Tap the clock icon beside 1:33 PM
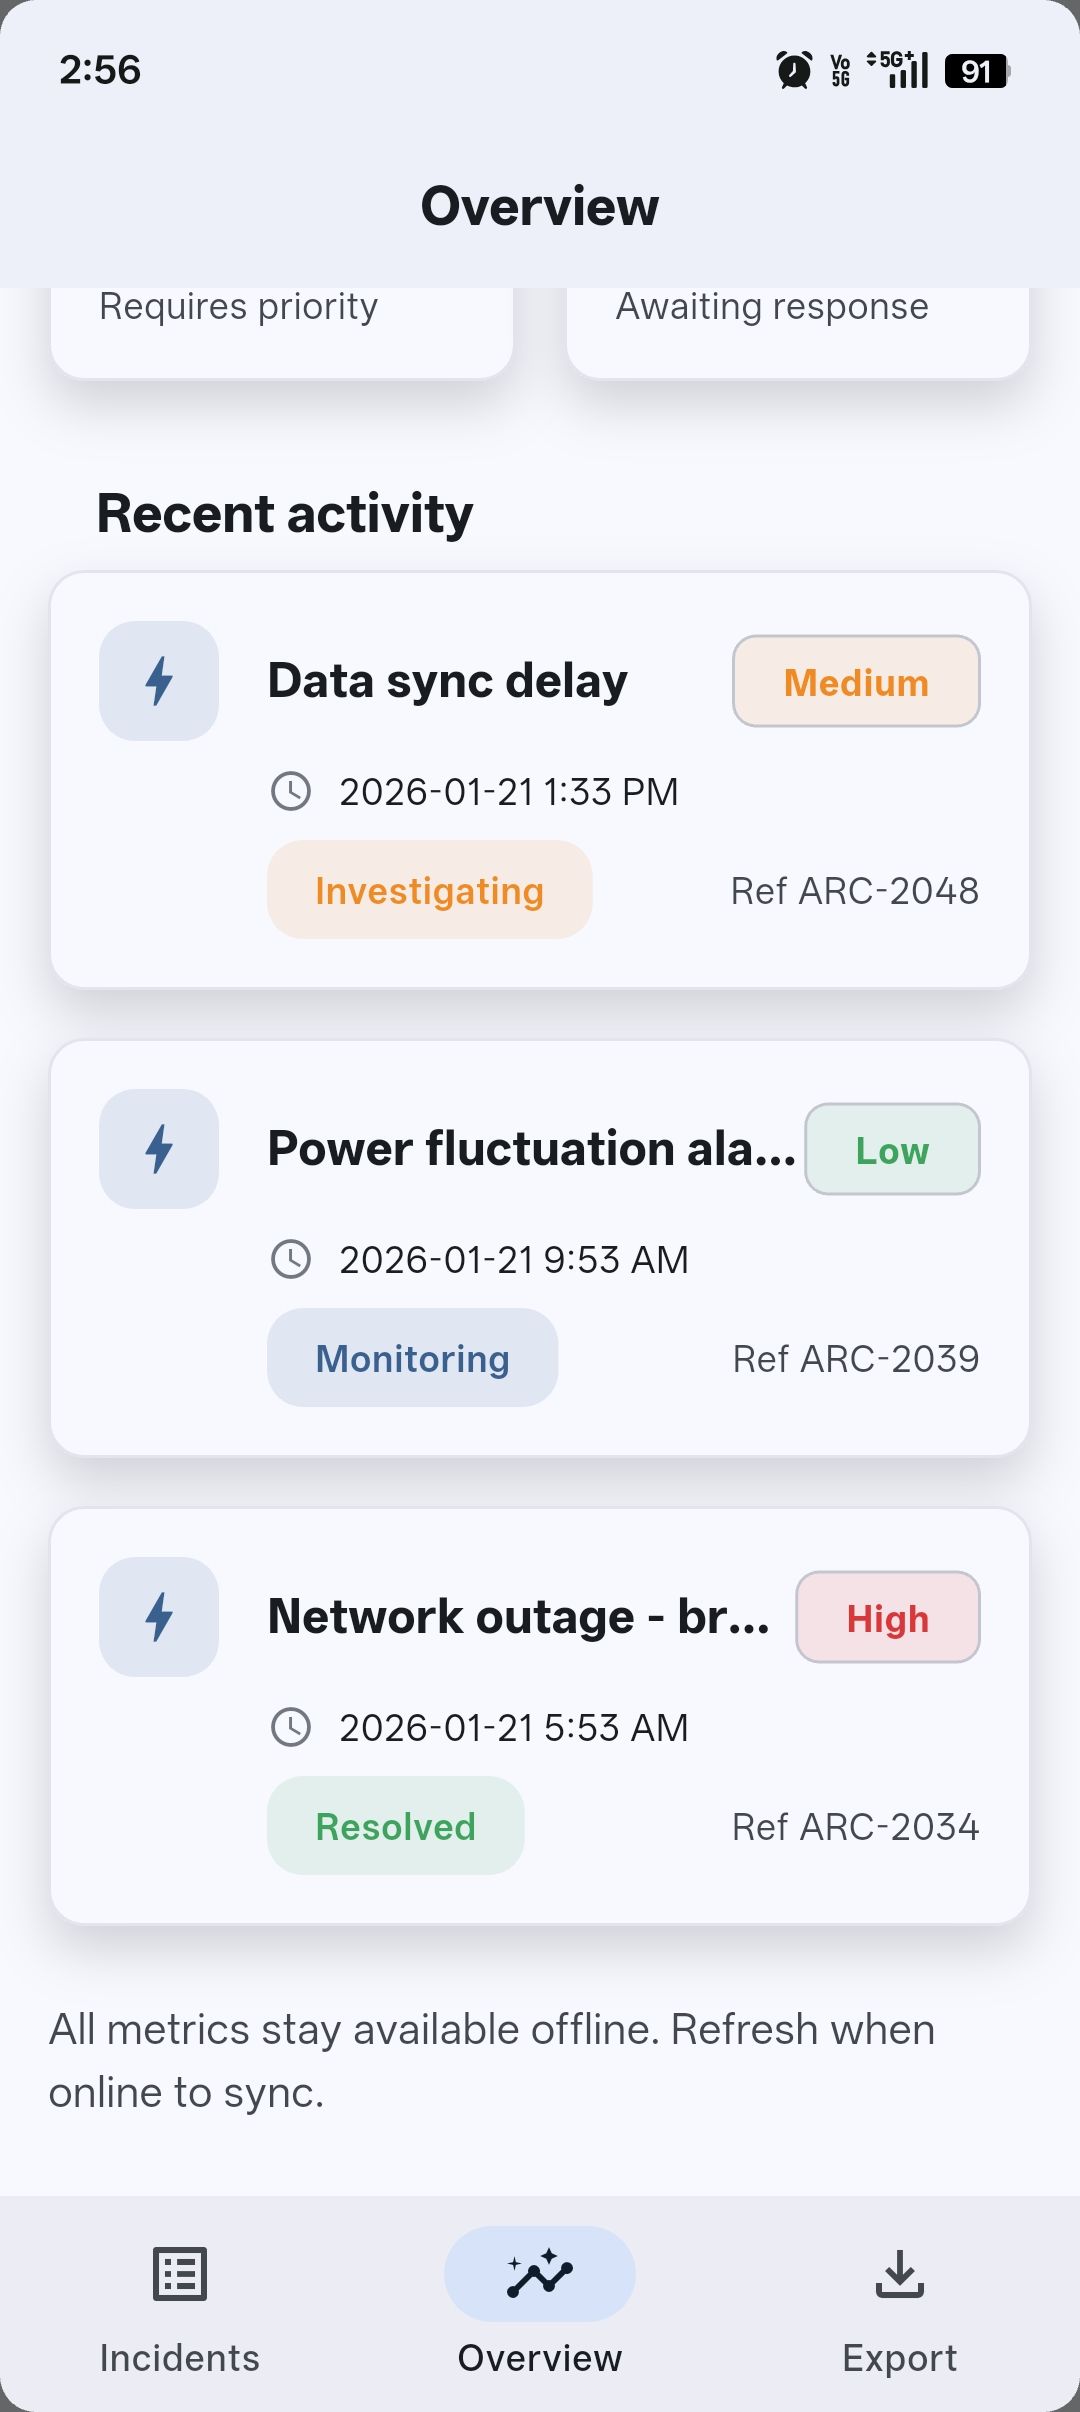Screen dimensions: 1080x2412 click(x=291, y=791)
